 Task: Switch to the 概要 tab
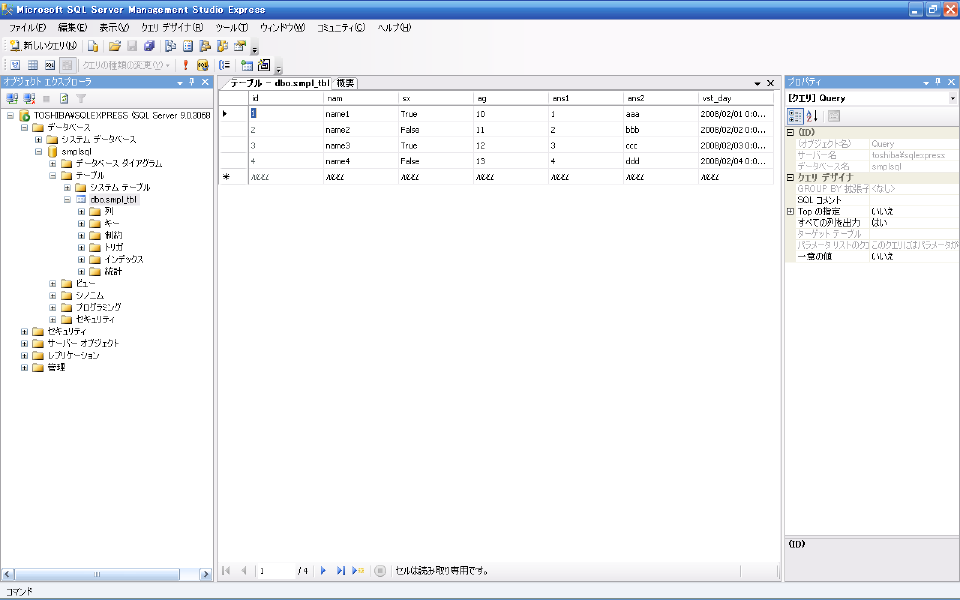(x=345, y=83)
